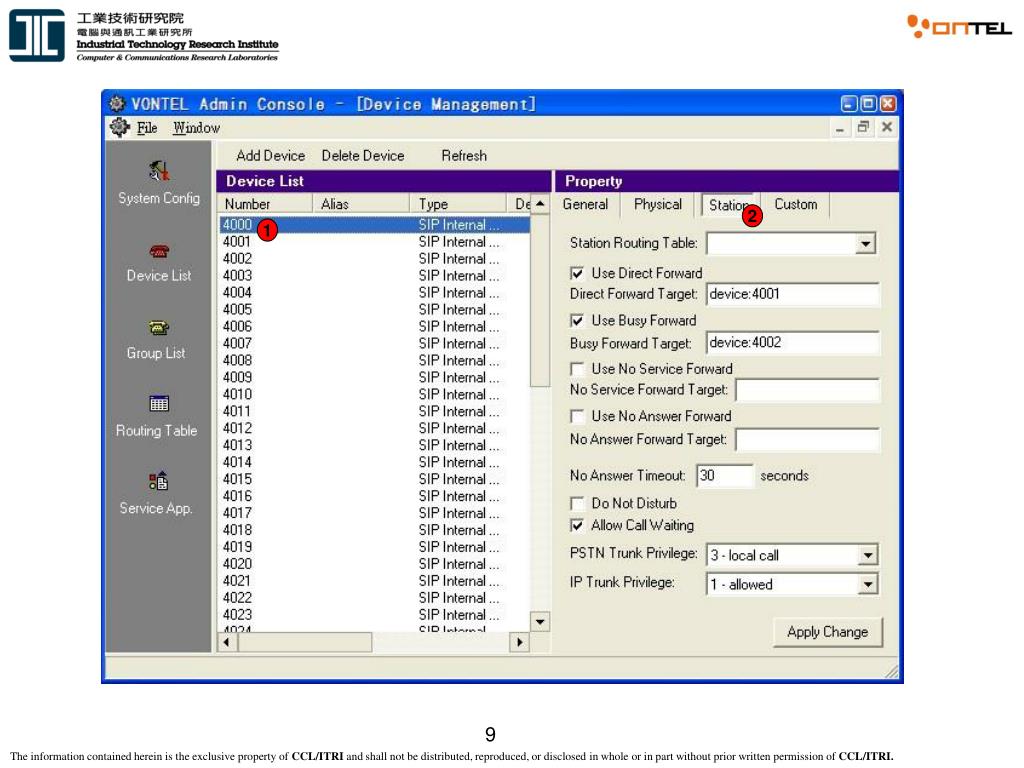Screen dimensions: 1024x768
Task: Click SIP Internal type of device 4012
Action: (x=458, y=428)
